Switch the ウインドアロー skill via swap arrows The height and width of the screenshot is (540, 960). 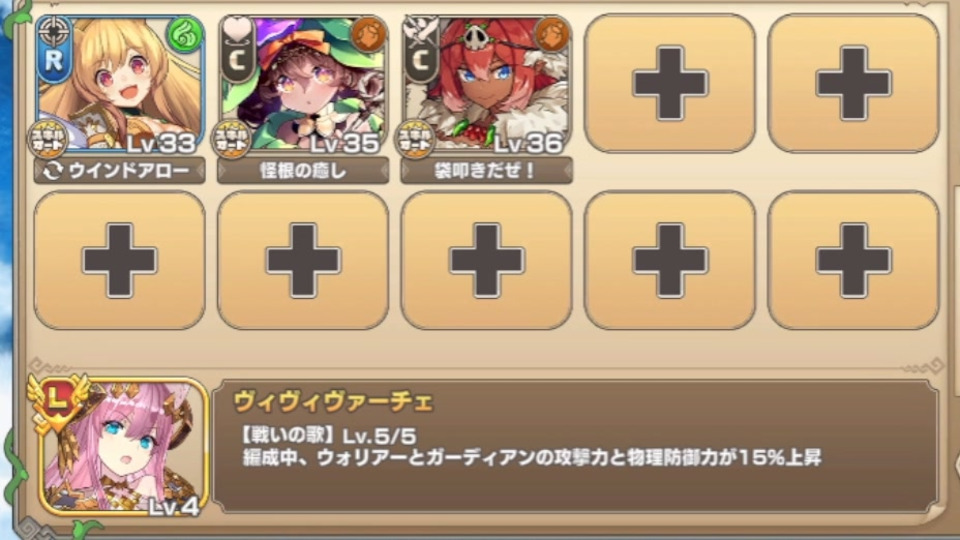(x=53, y=171)
